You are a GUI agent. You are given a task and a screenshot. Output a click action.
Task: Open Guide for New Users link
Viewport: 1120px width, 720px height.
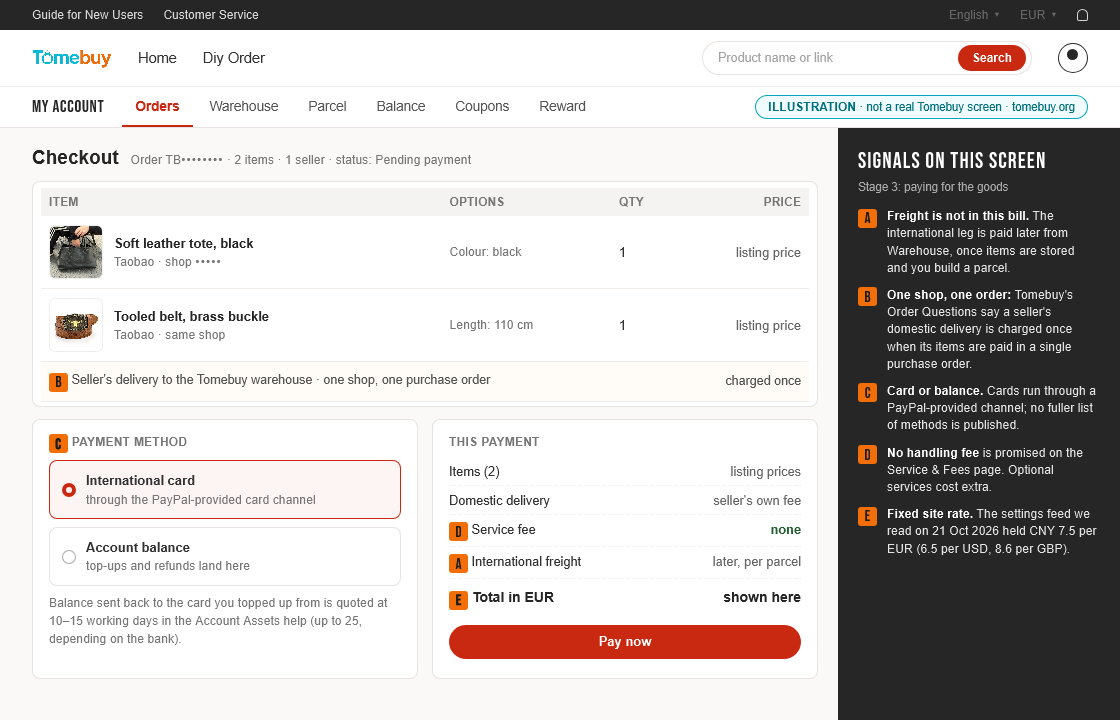87,15
